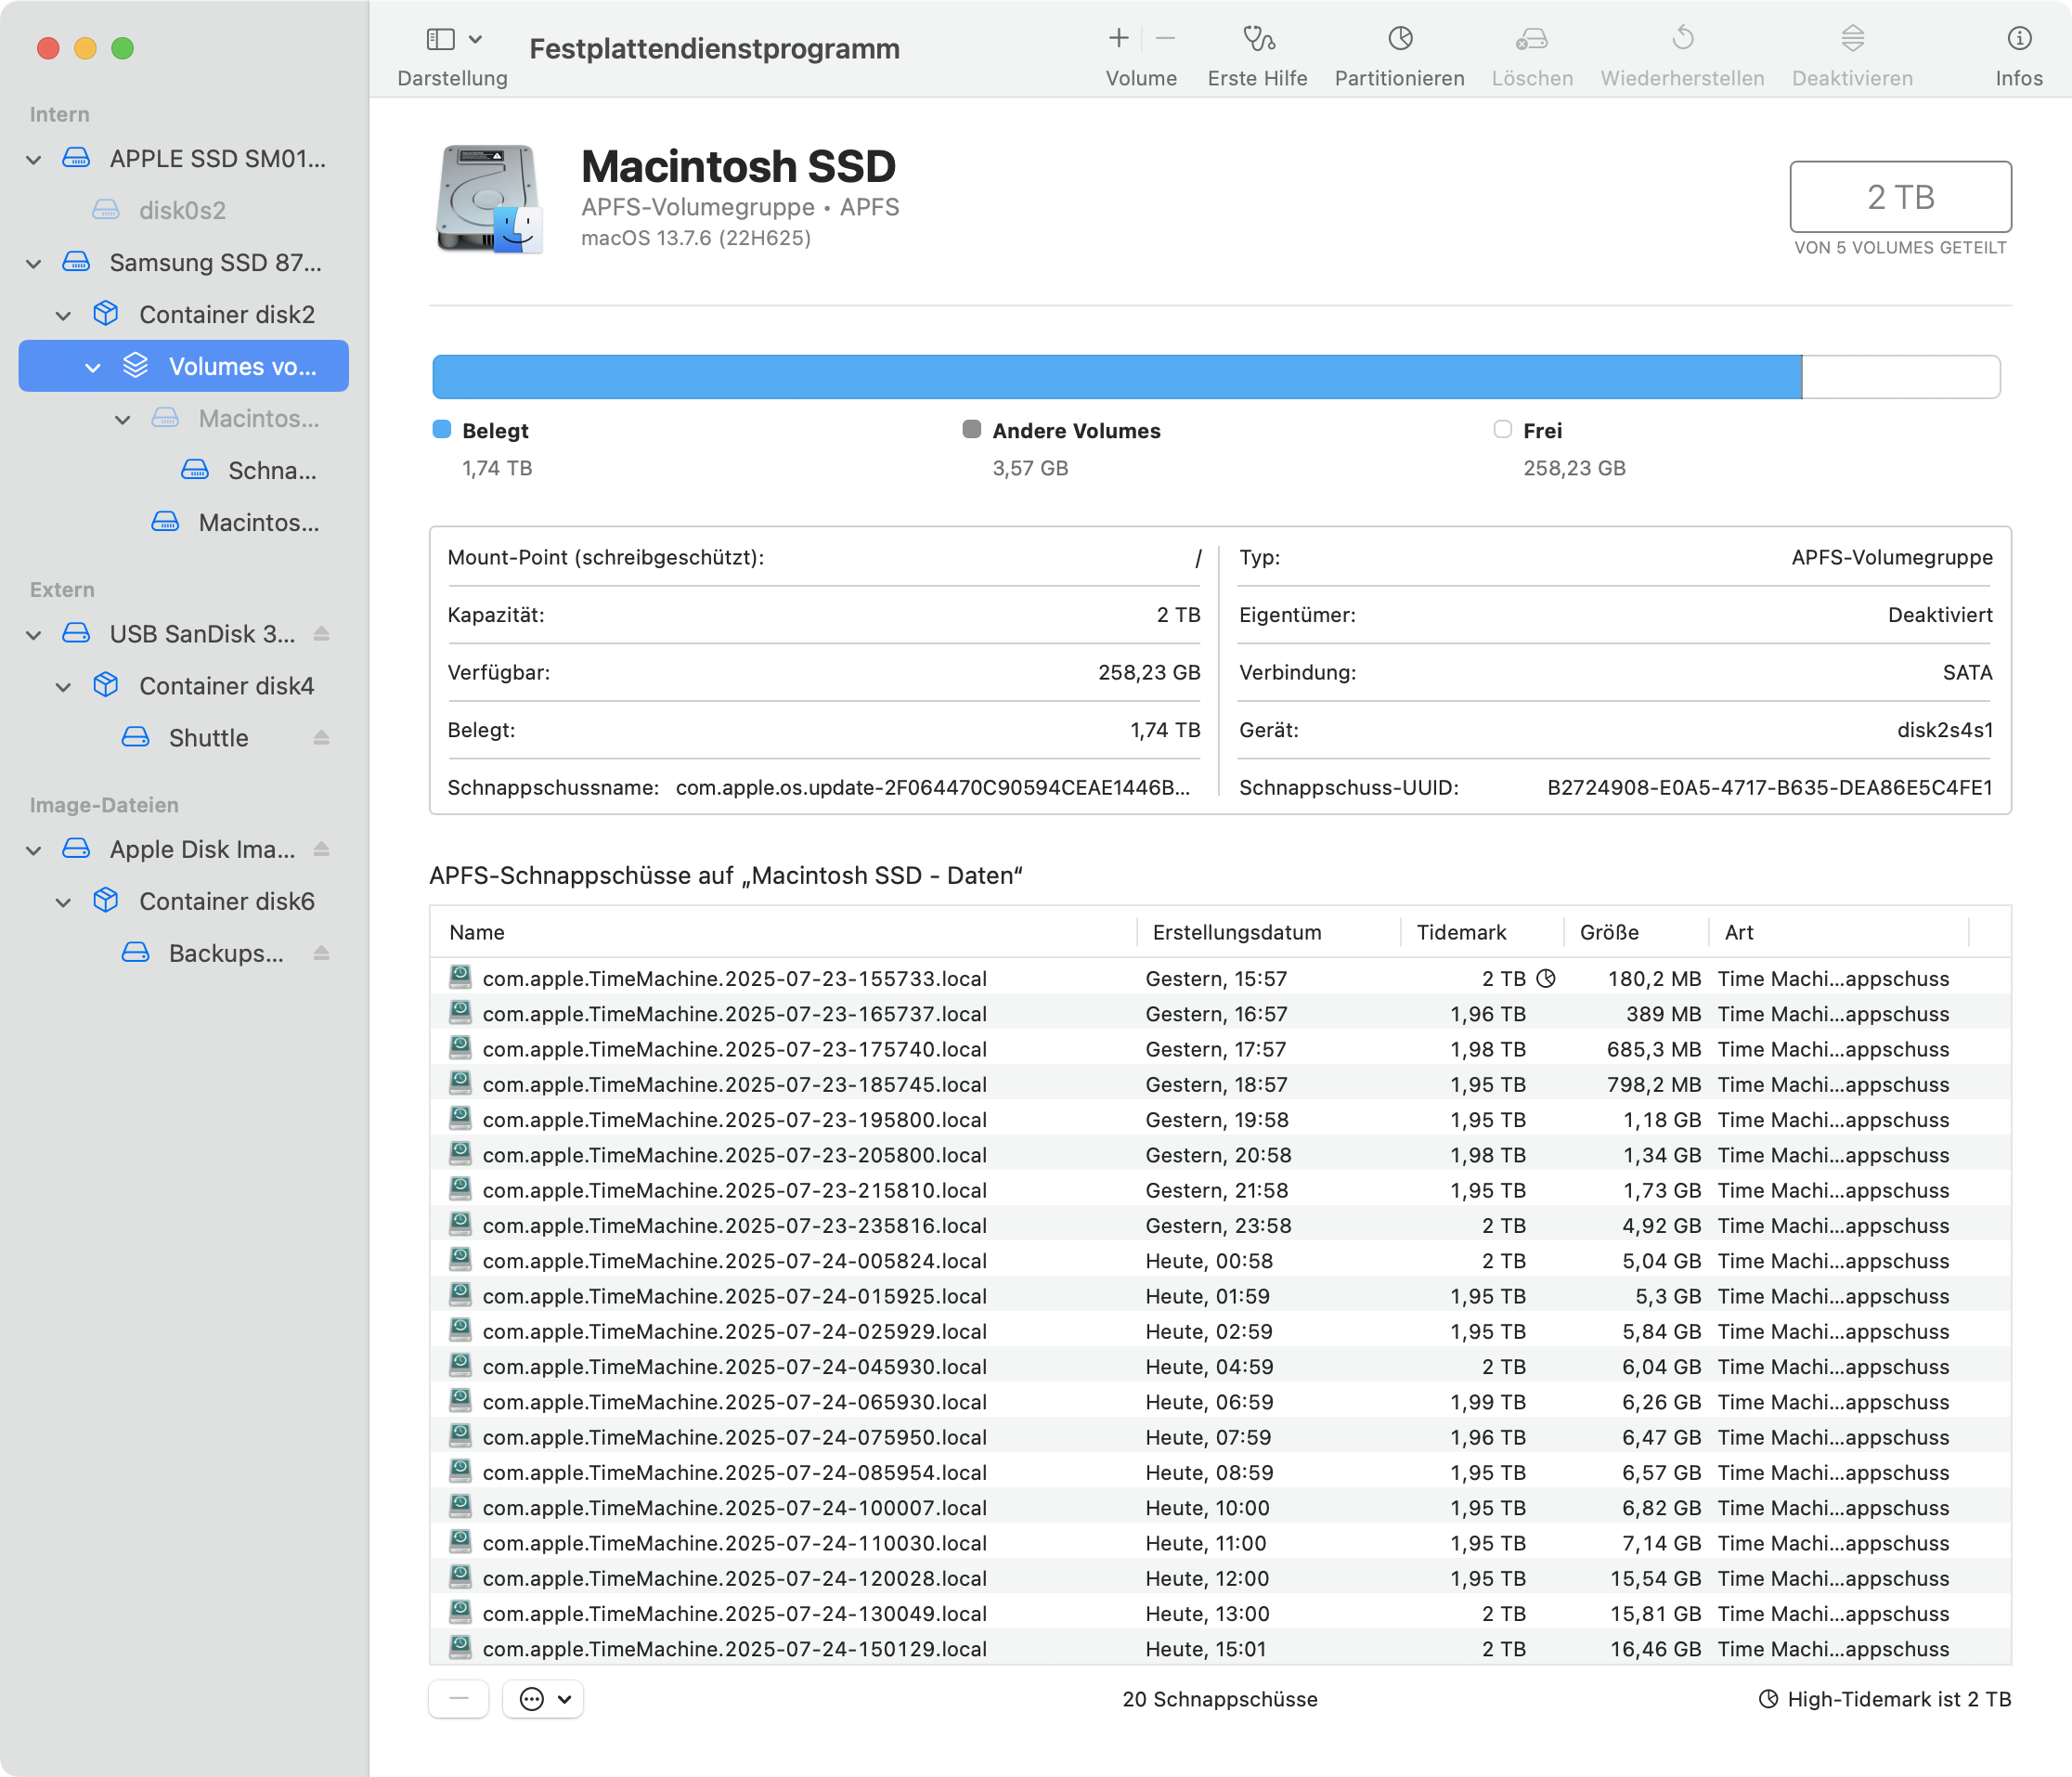Viewport: 2072px width, 1777px height.
Task: Eject the USB SanDisk drive
Action: 321,634
